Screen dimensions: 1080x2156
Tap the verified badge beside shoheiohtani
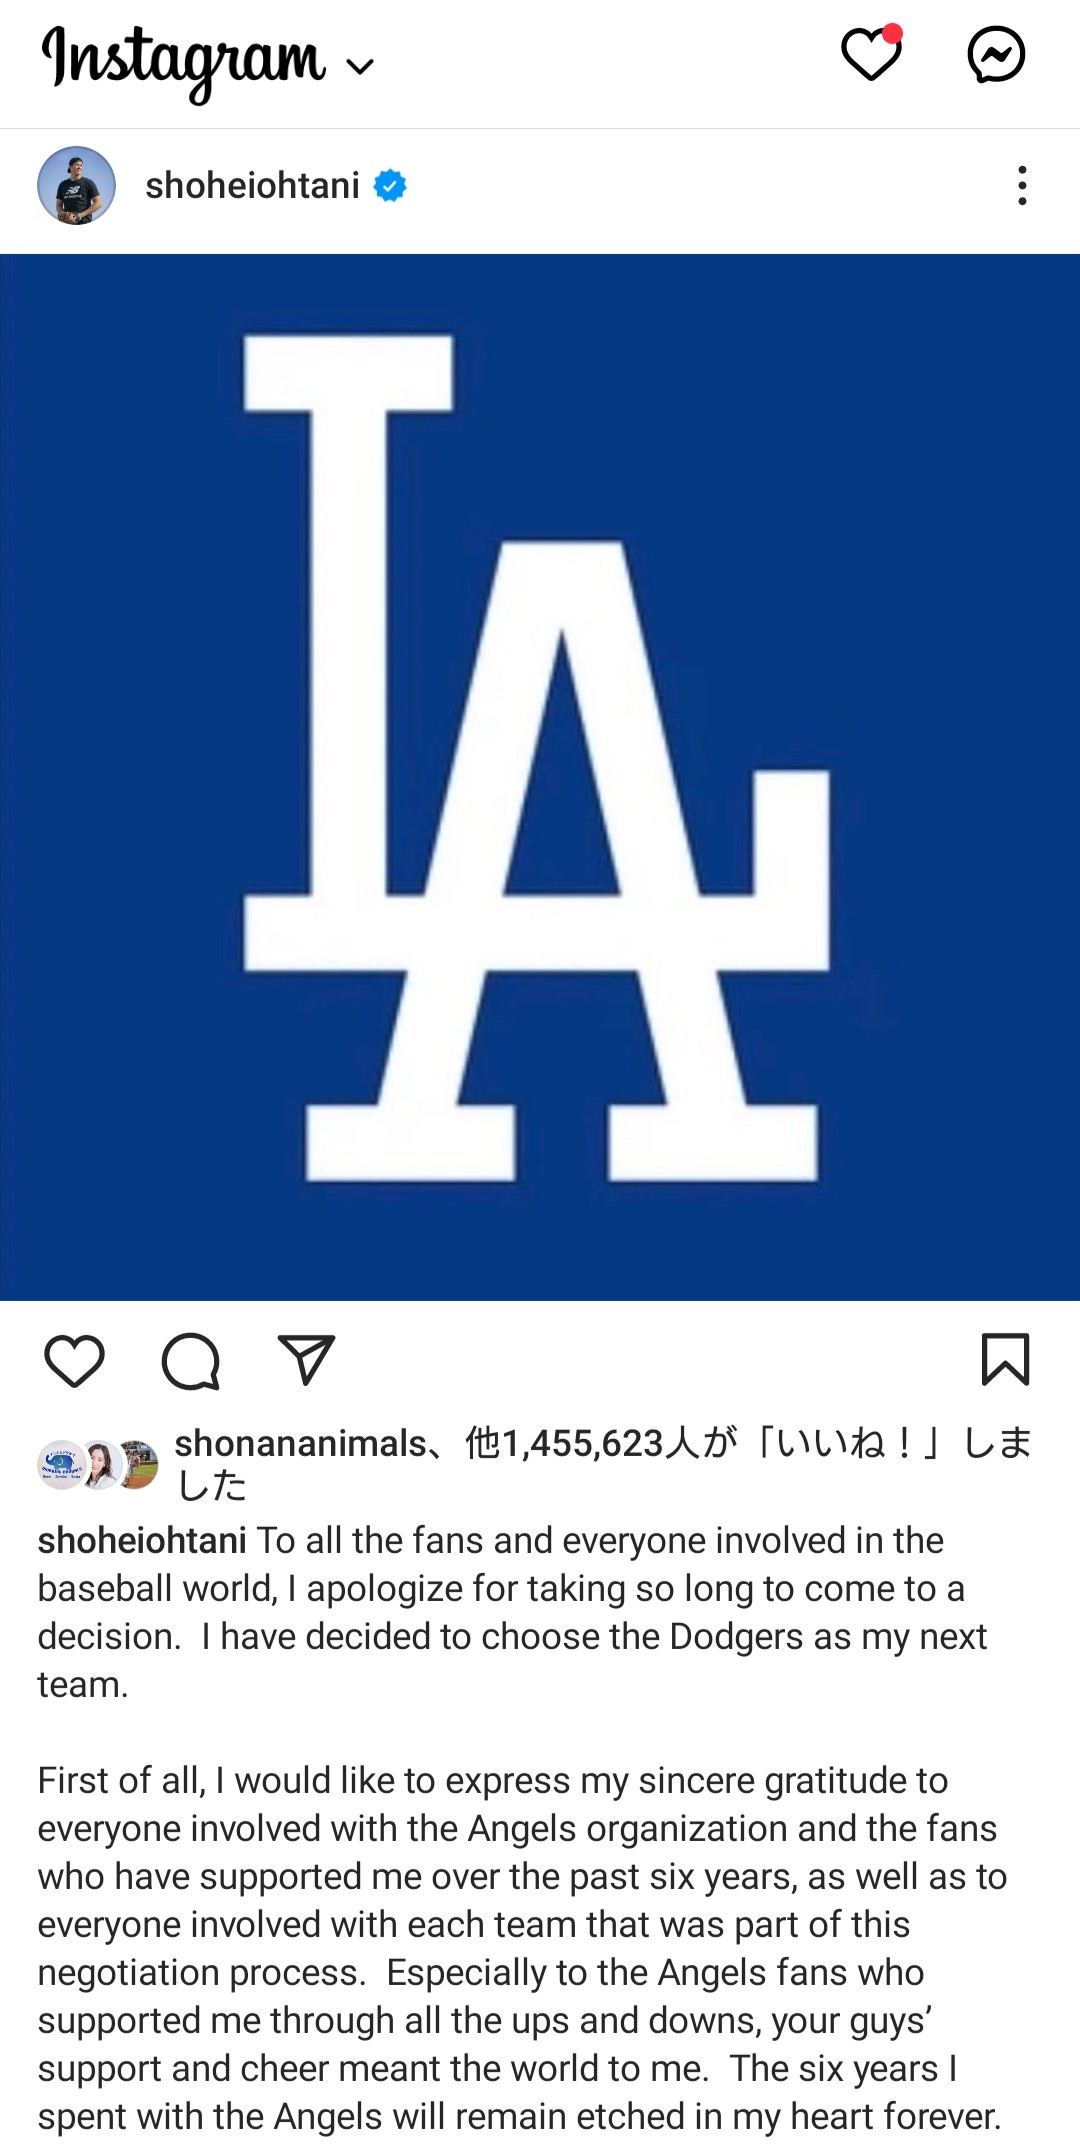(390, 186)
